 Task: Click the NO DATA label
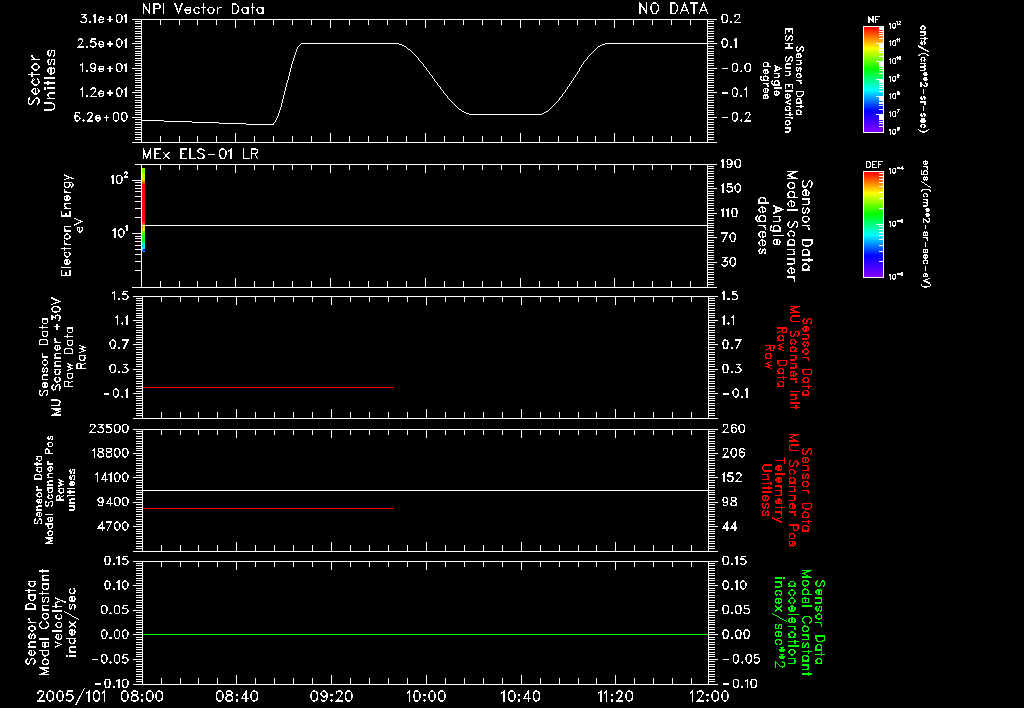673,9
